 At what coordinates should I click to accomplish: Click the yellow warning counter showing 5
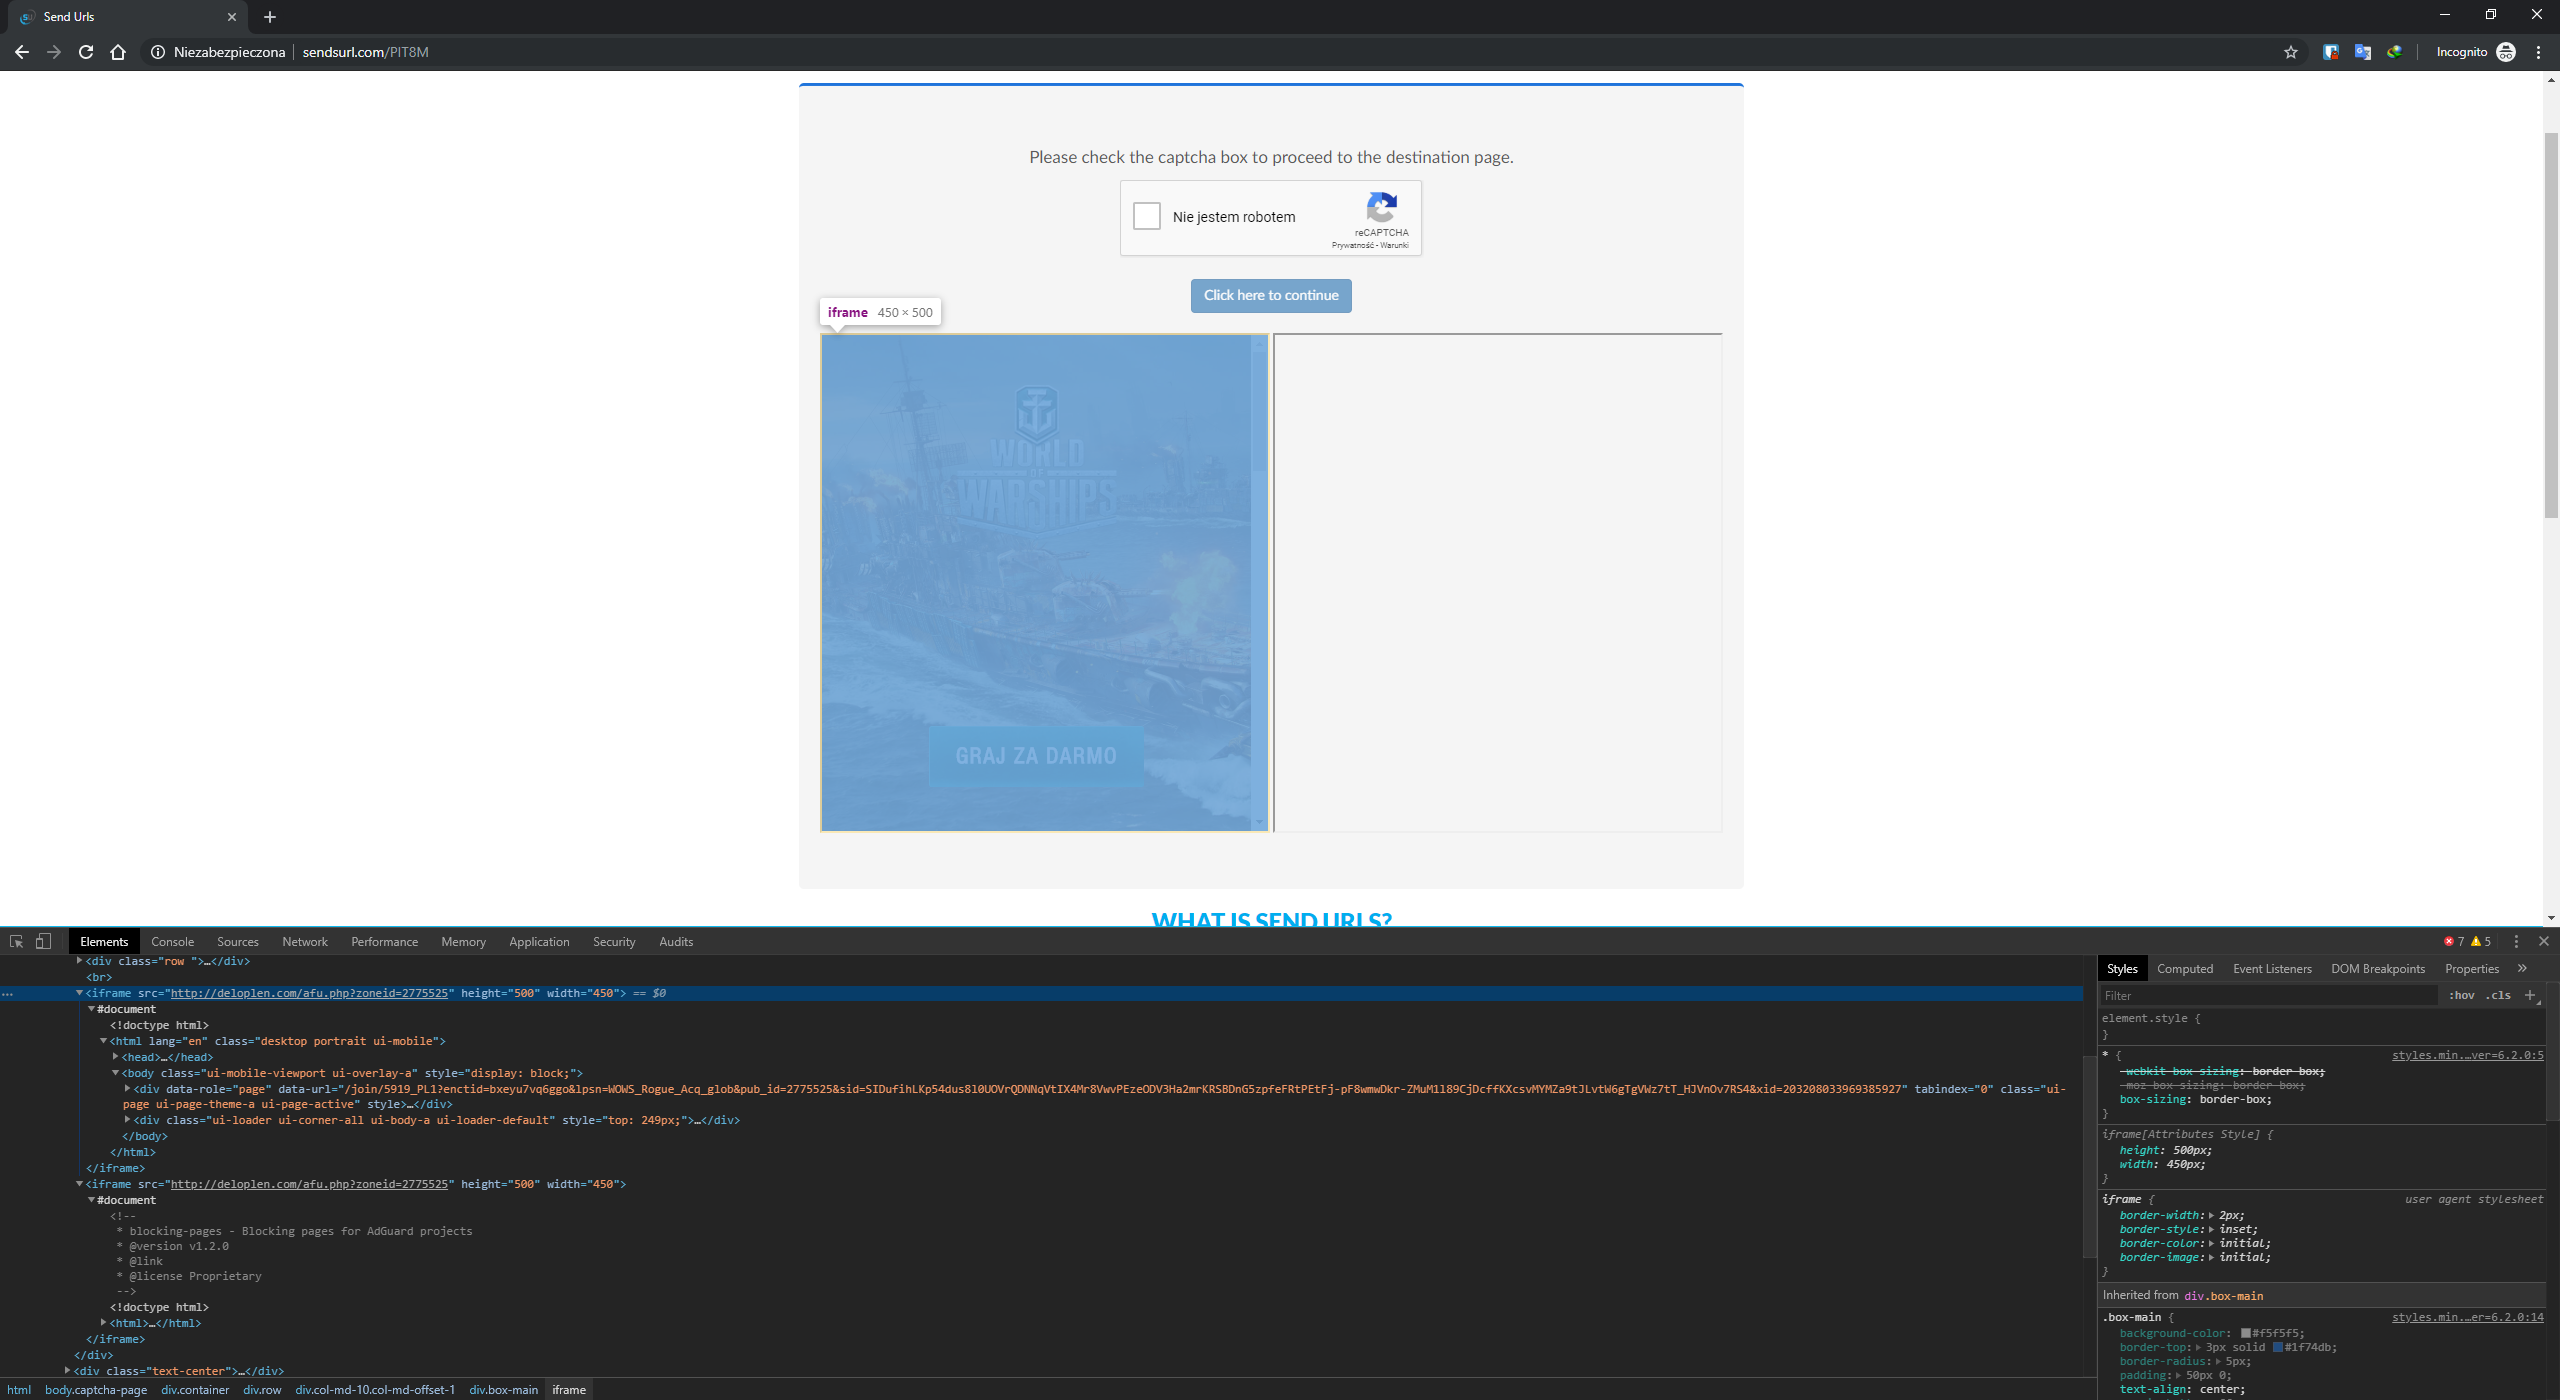pos(2483,940)
